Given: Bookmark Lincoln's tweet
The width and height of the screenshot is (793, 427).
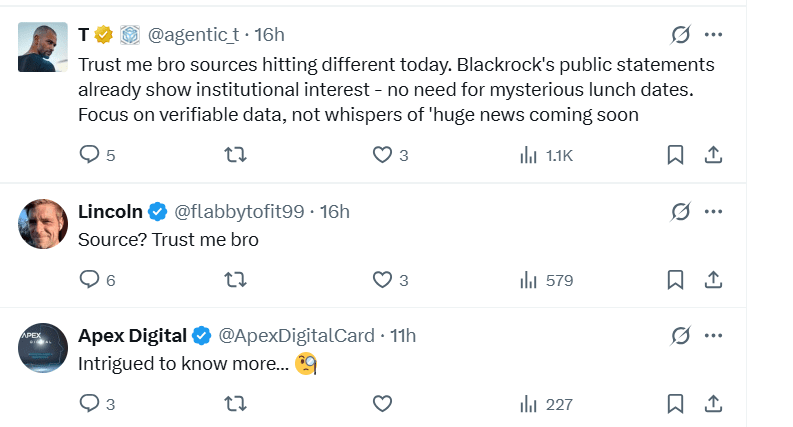Looking at the screenshot, I should (x=675, y=280).
